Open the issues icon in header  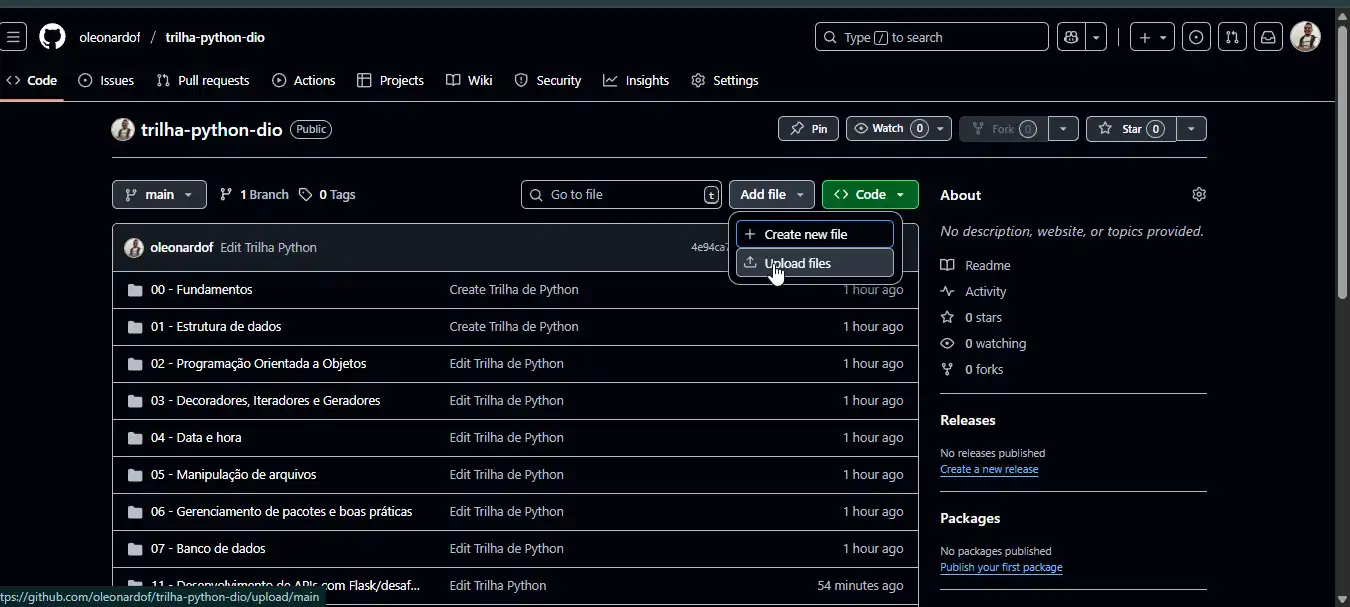(1196, 37)
